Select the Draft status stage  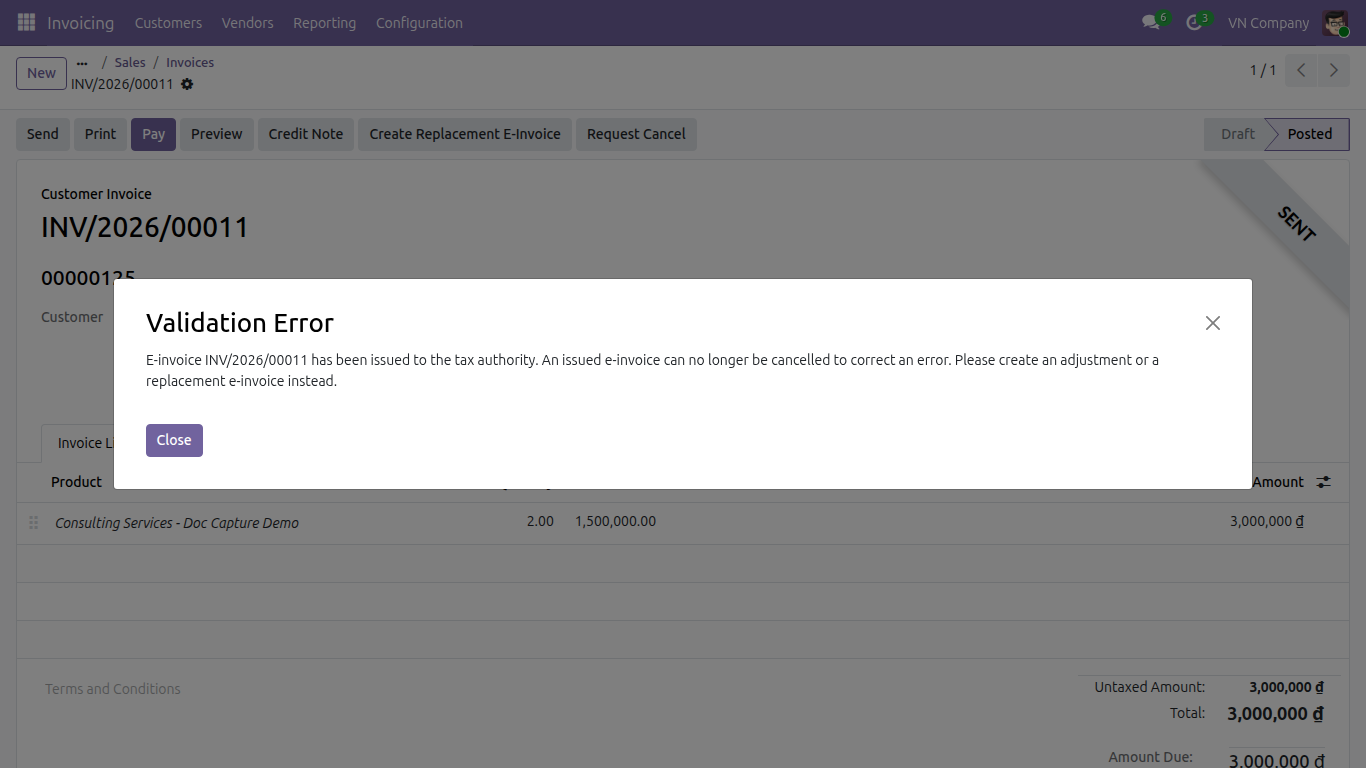pyautogui.click(x=1235, y=134)
